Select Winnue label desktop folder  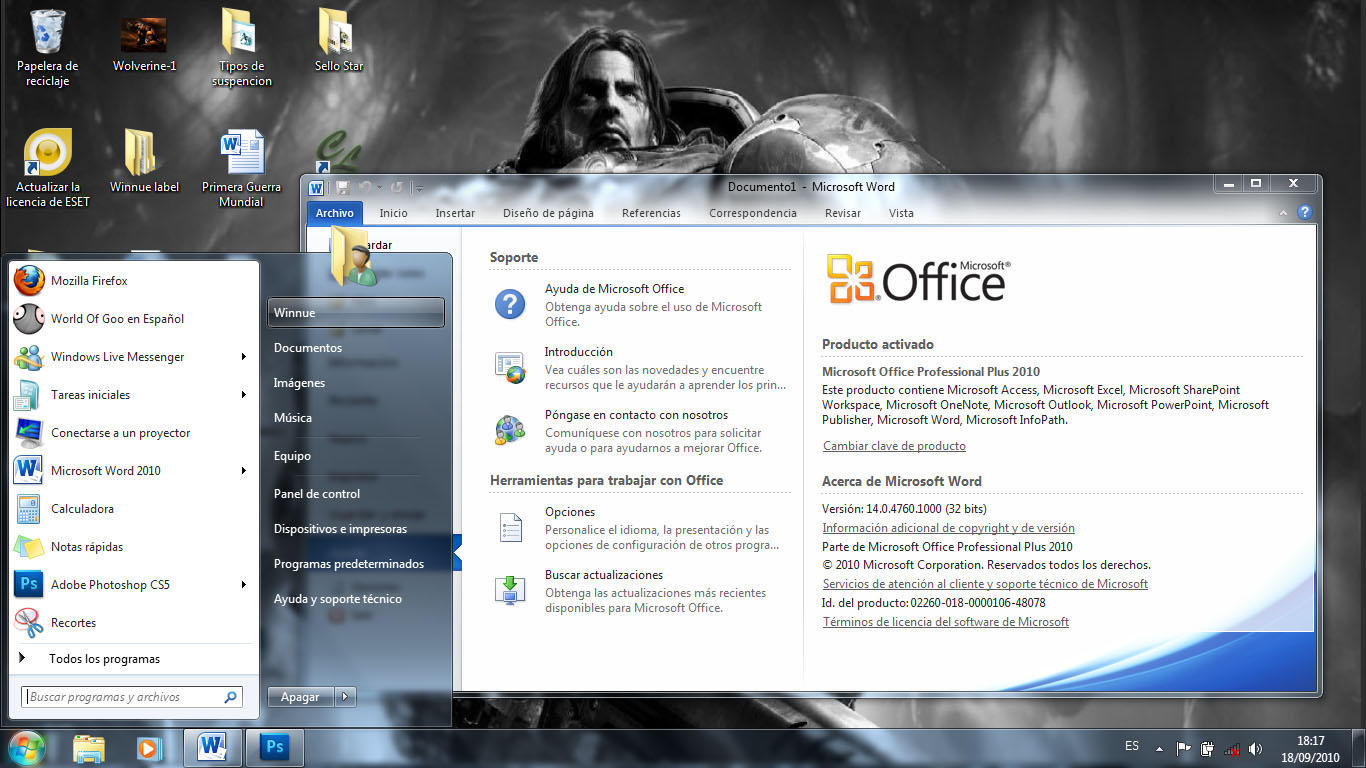point(144,161)
